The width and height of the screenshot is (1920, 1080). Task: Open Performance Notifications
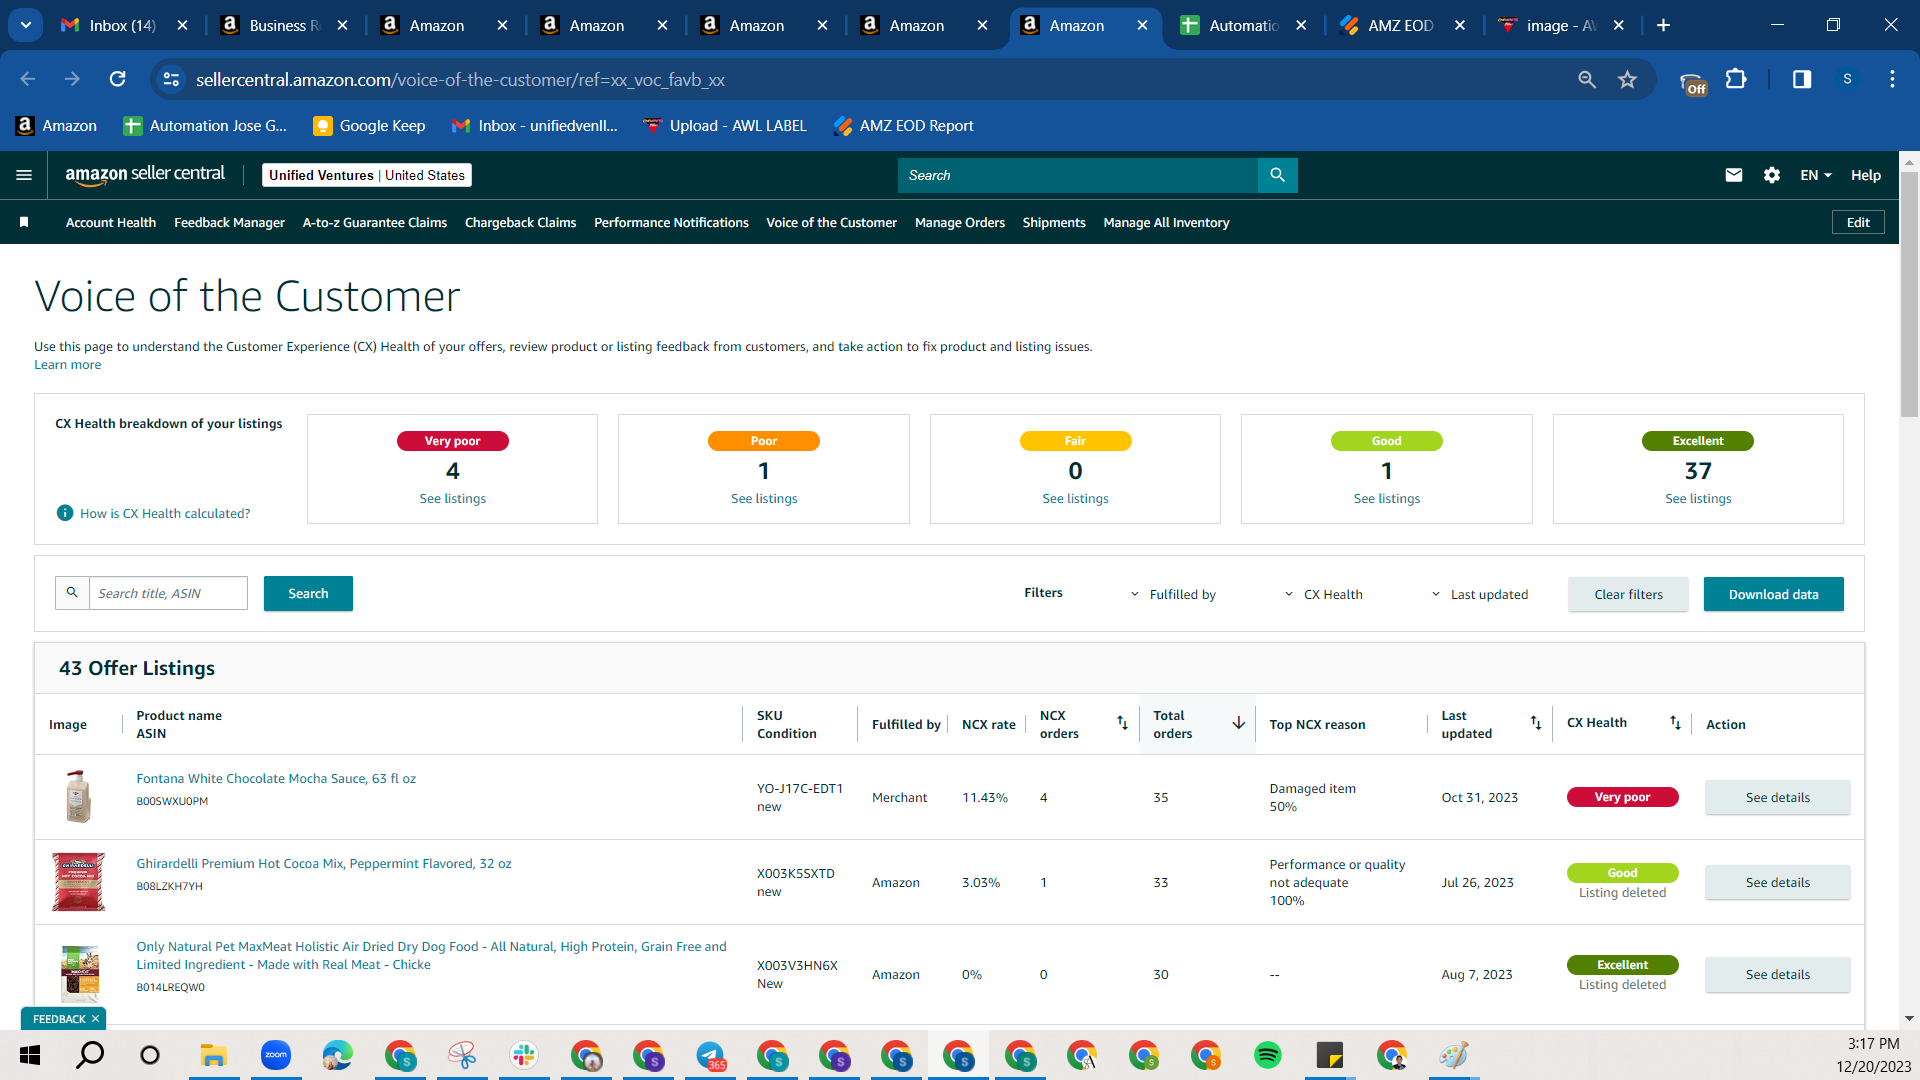click(x=671, y=223)
